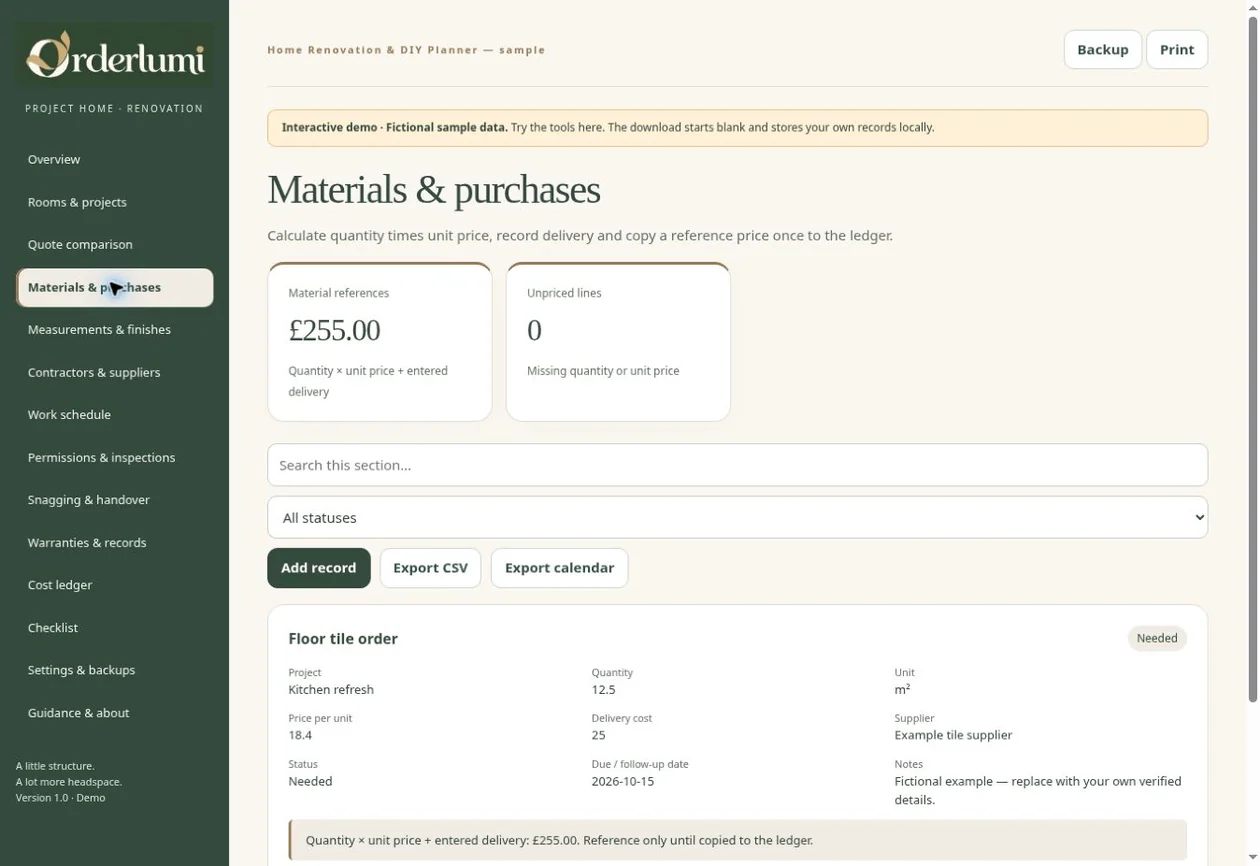Click the Orderlumi logo
Image resolution: width=1260 pixels, height=866 pixels.
tap(114, 55)
